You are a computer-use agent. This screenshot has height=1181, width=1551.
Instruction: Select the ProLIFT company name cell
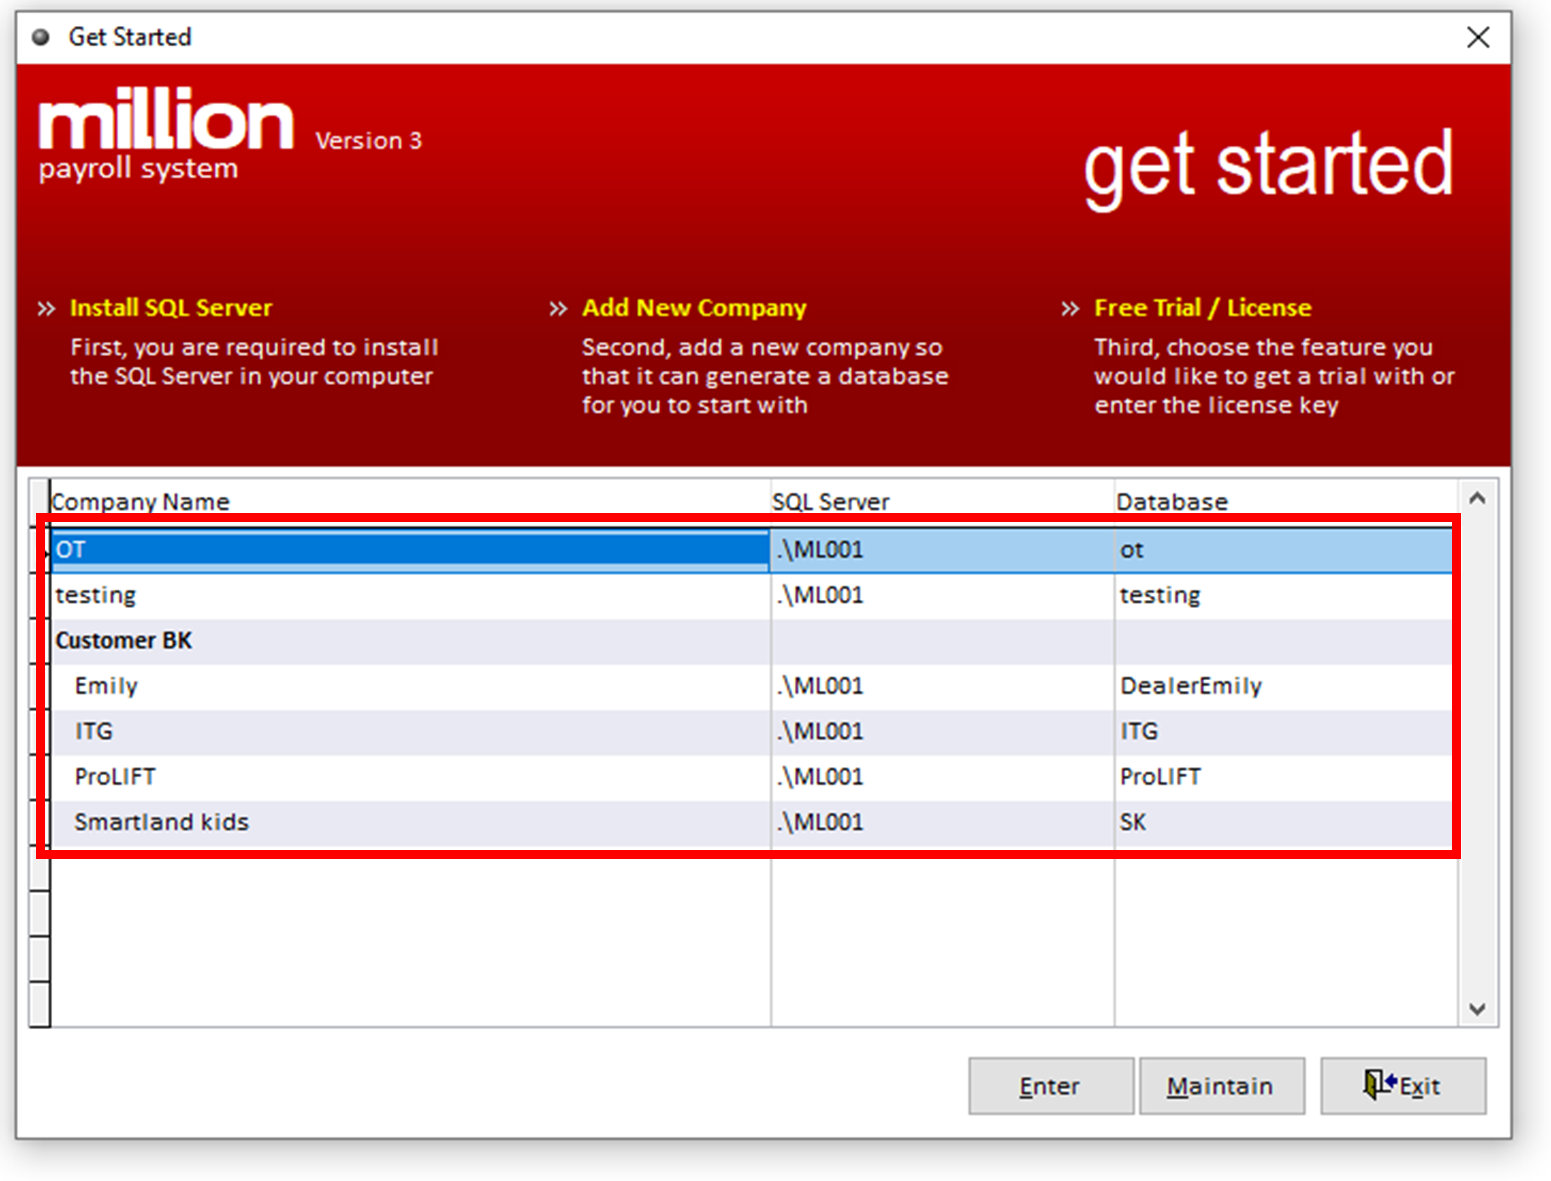click(x=410, y=778)
